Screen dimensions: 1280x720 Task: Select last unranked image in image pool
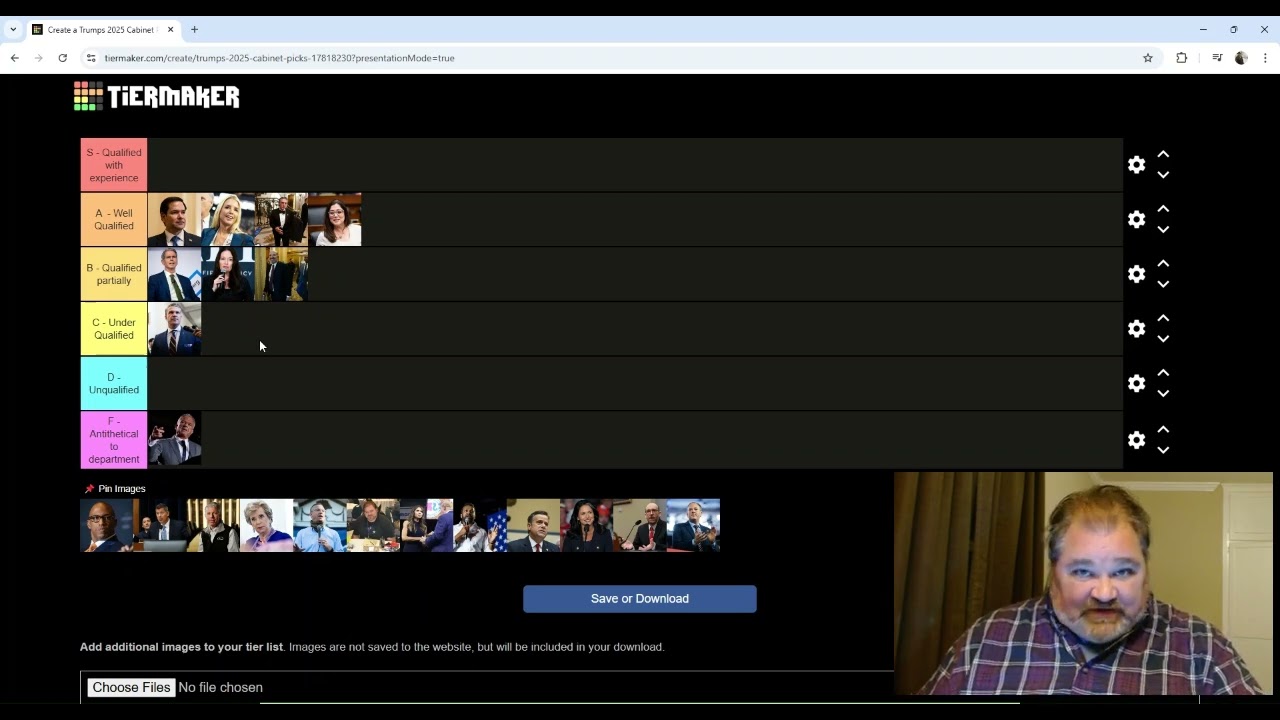(693, 526)
